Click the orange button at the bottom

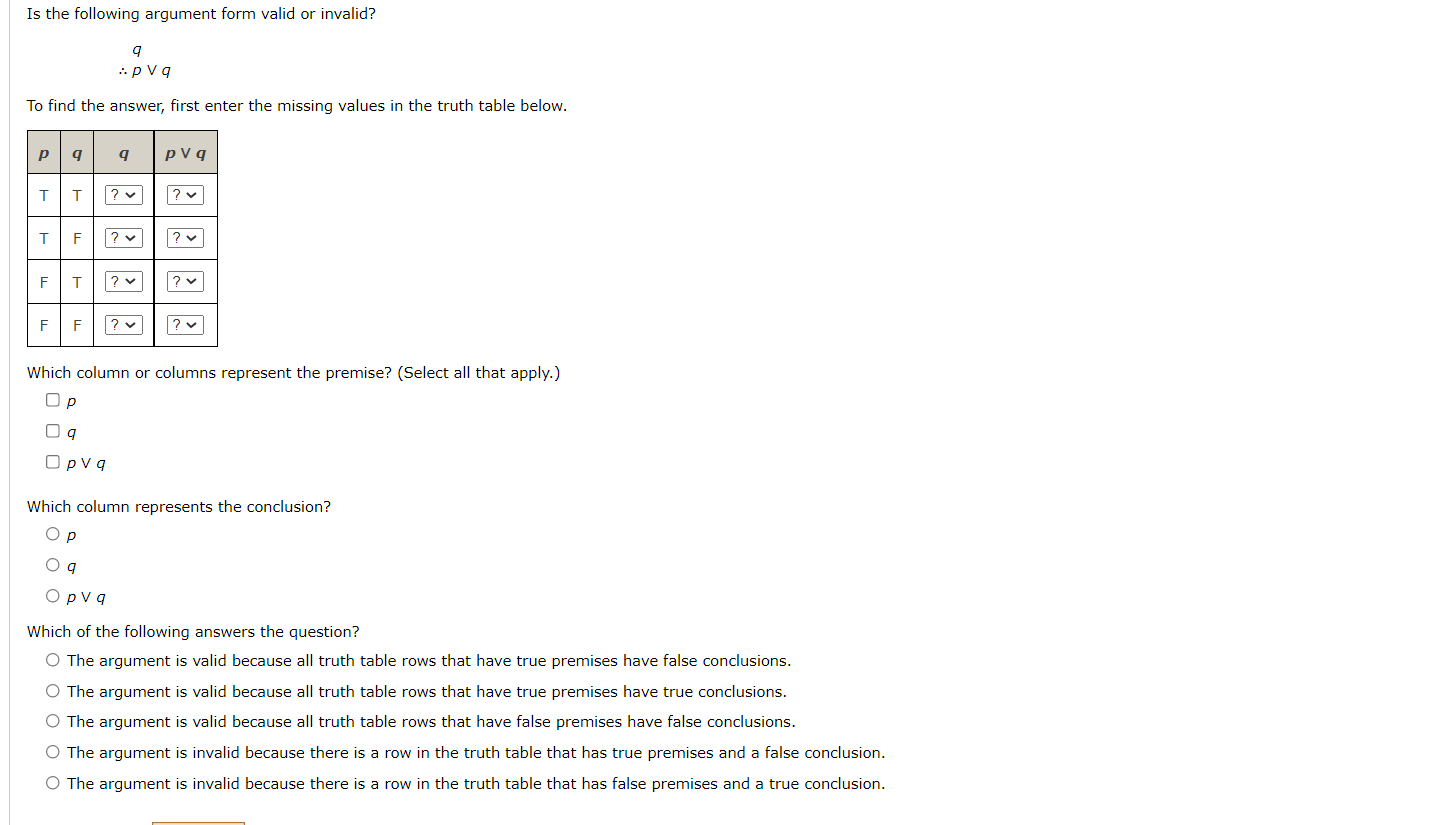197,823
